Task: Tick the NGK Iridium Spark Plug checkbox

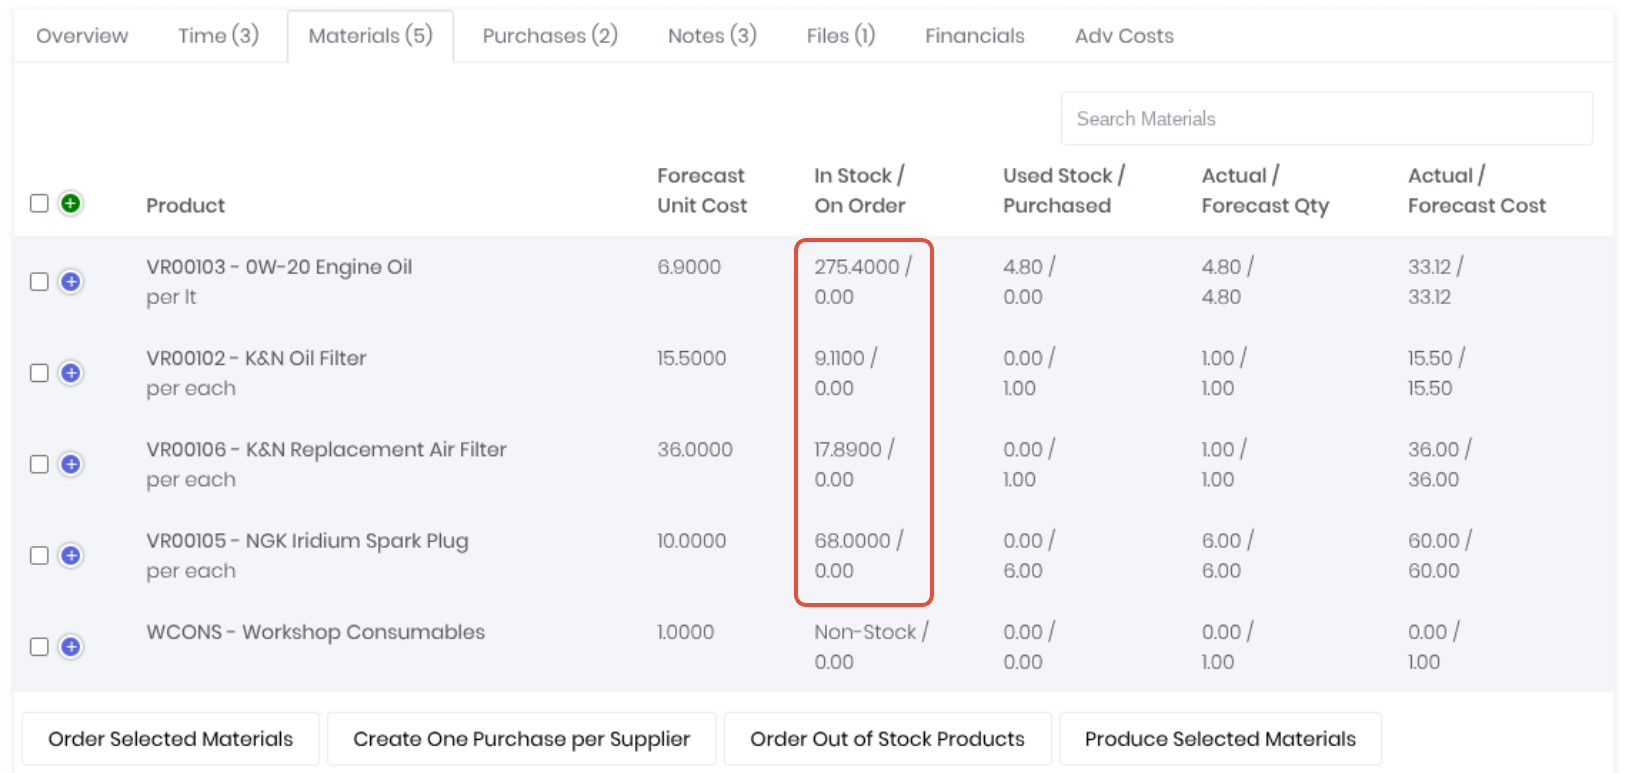Action: pos(39,555)
